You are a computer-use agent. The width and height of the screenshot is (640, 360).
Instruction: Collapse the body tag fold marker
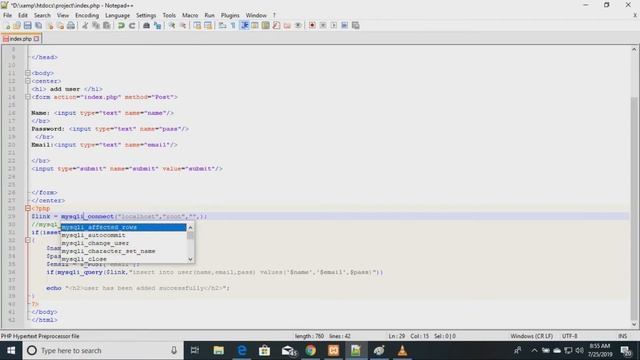point(28,73)
